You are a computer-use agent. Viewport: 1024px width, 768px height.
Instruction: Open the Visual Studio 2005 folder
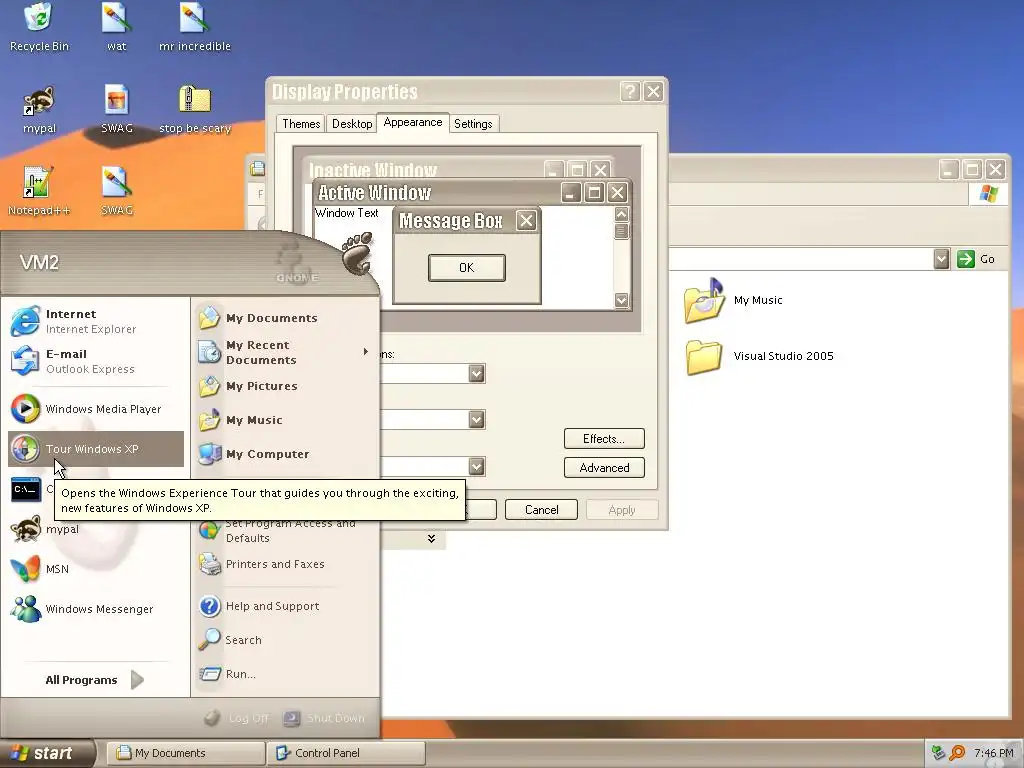[x=760, y=357]
